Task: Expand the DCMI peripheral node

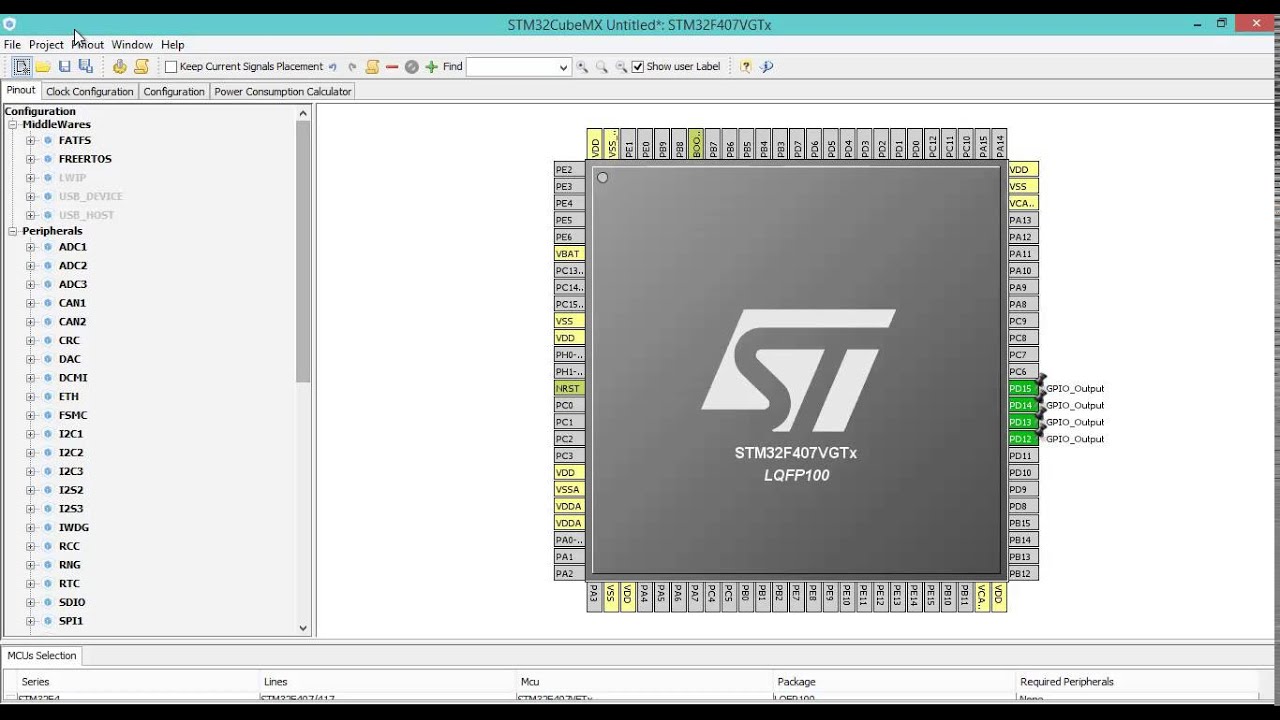Action: 30,378
